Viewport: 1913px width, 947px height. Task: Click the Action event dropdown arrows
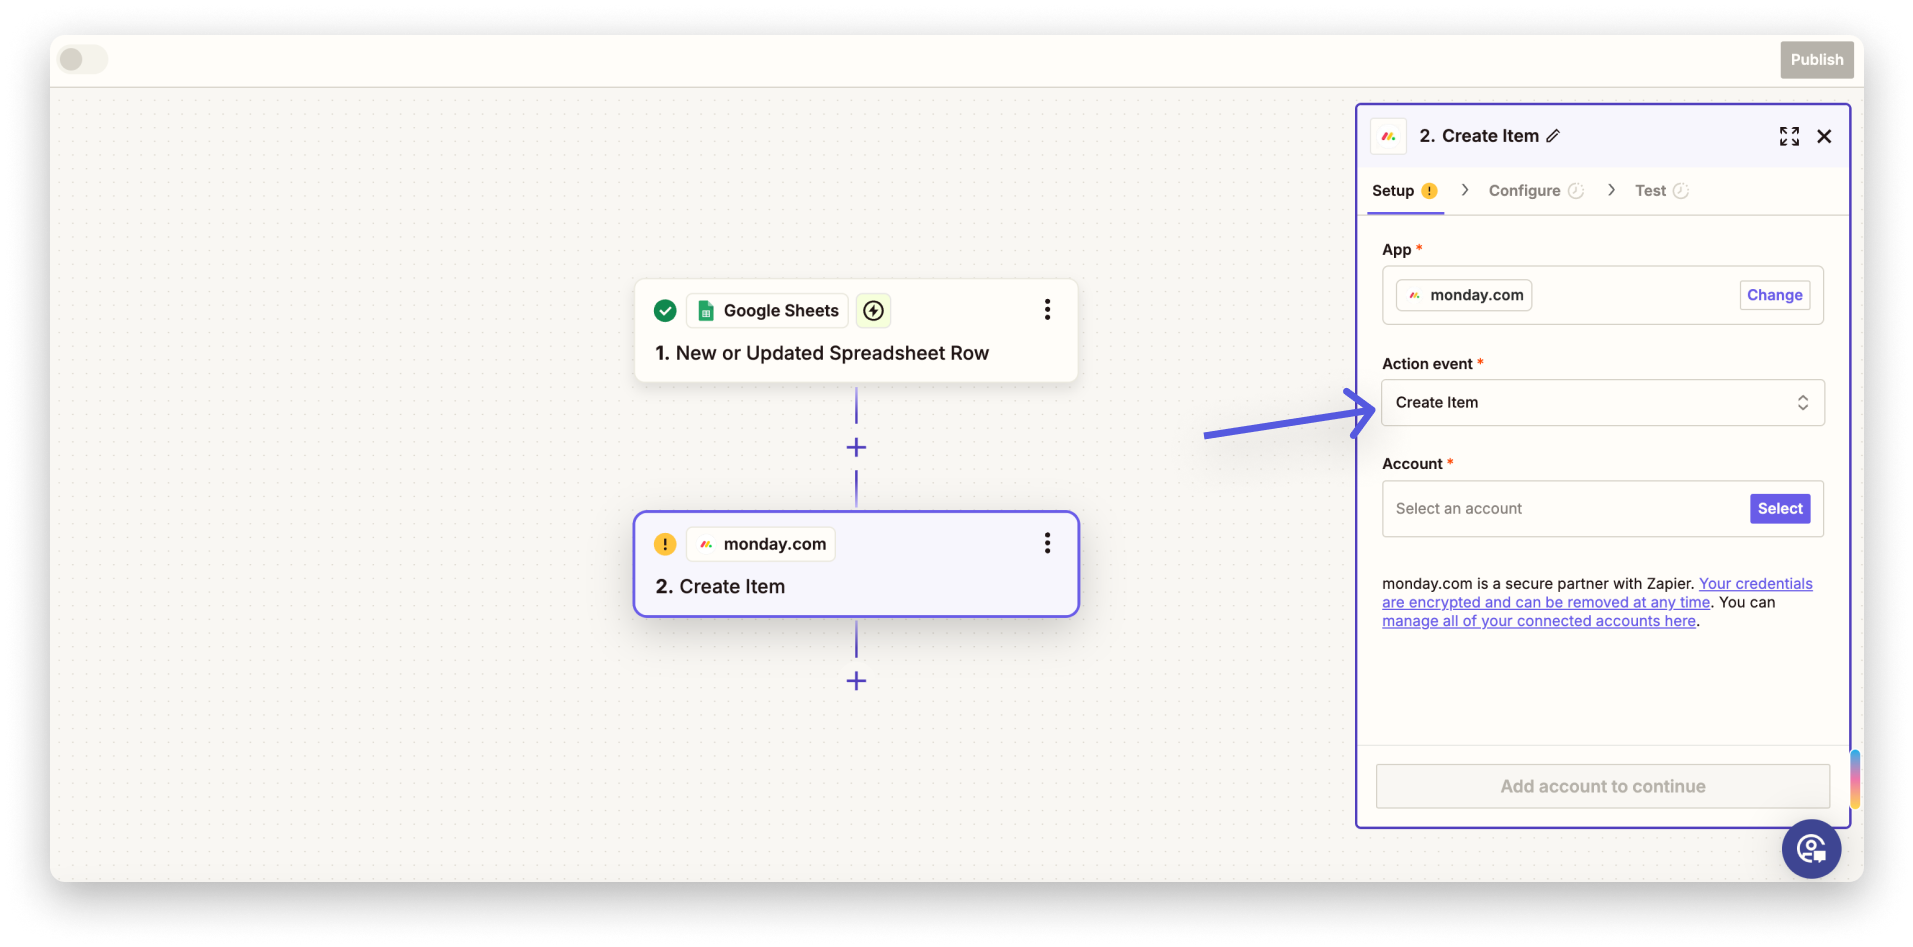[1802, 402]
